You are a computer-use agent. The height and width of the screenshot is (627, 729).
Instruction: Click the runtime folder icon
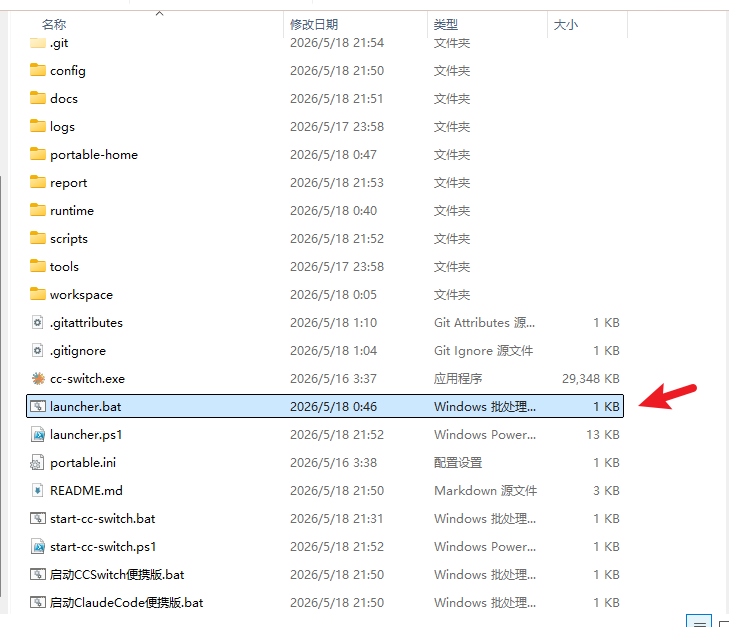[38, 210]
